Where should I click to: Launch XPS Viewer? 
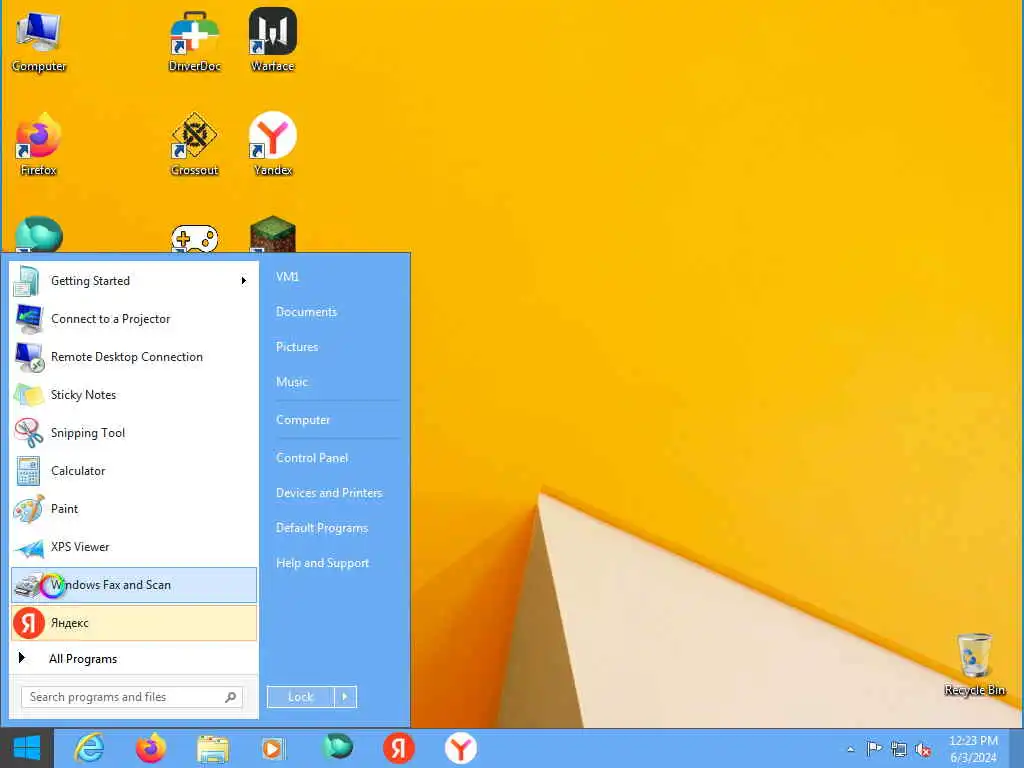coord(134,547)
